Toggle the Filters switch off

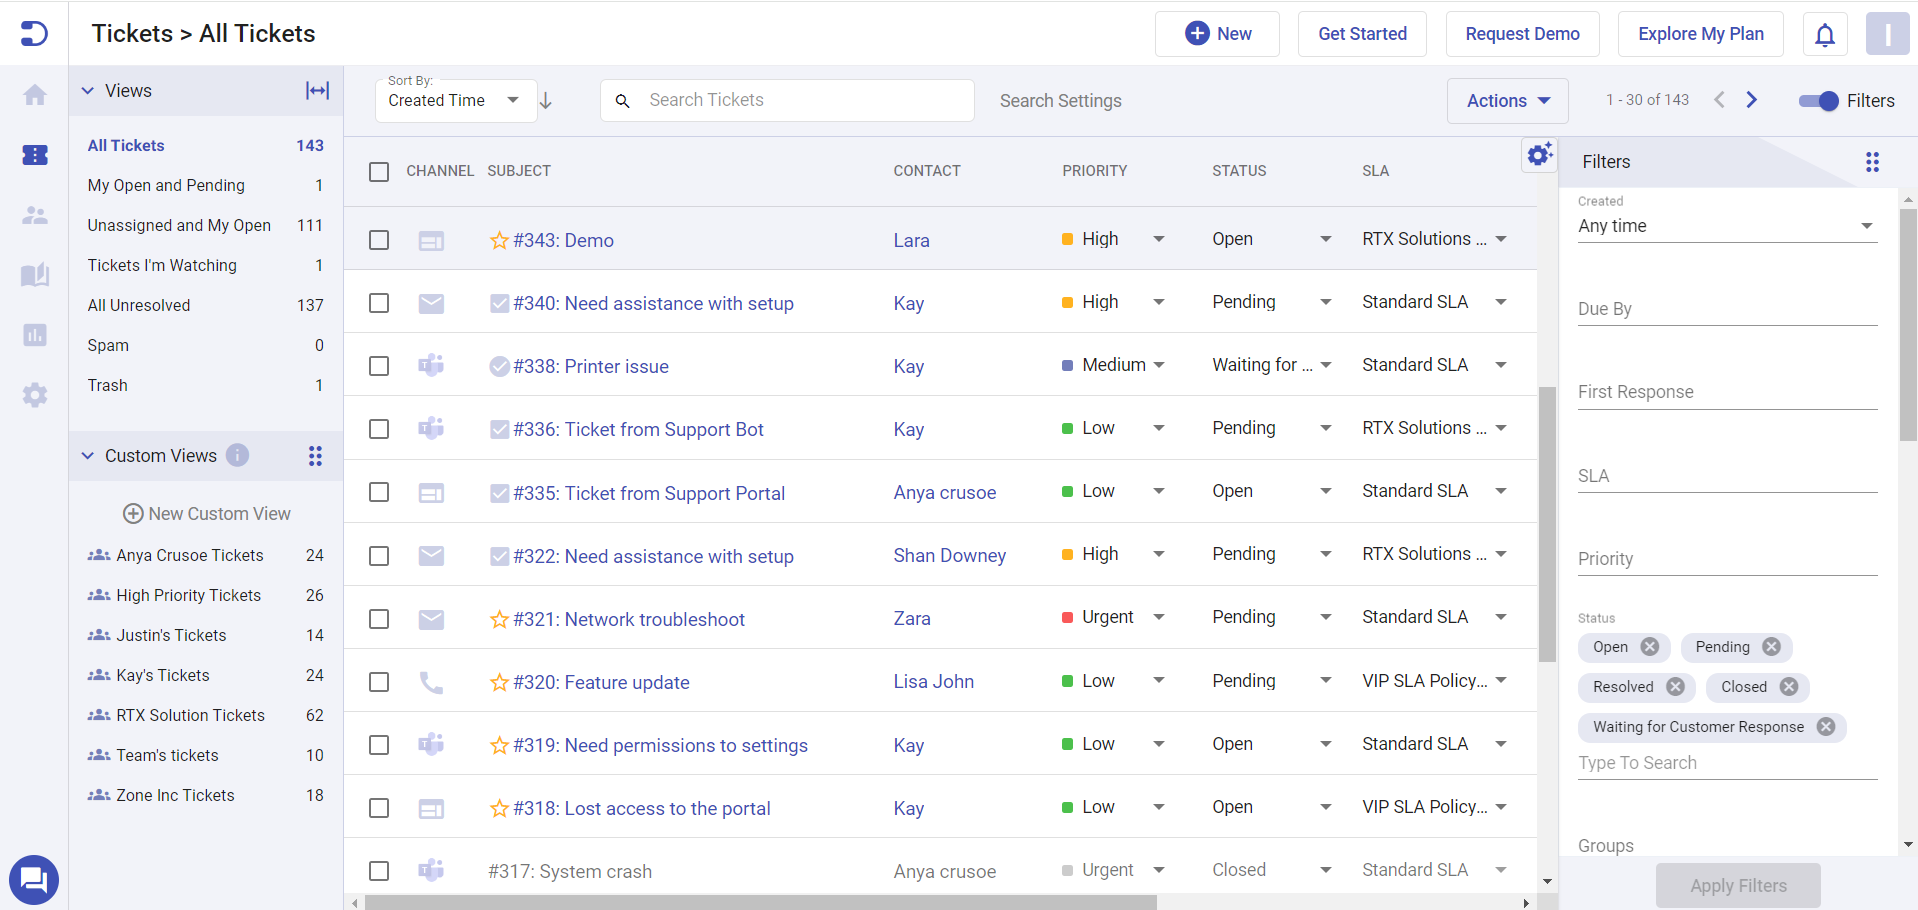[1818, 101]
